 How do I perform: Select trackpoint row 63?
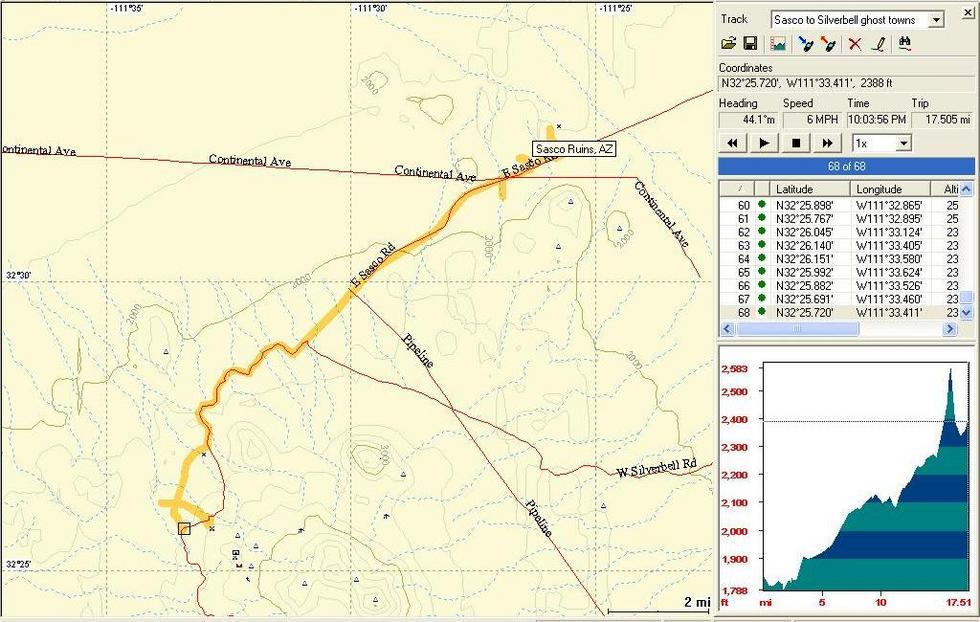click(839, 246)
